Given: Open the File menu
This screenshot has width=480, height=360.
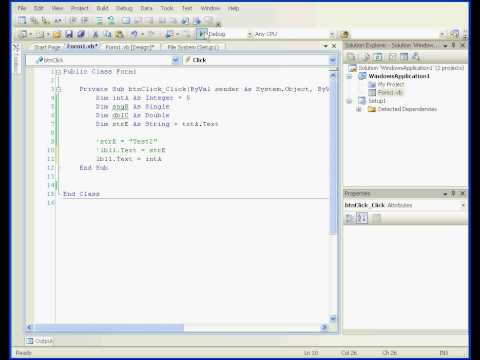Looking at the screenshot, I should 22,8.
